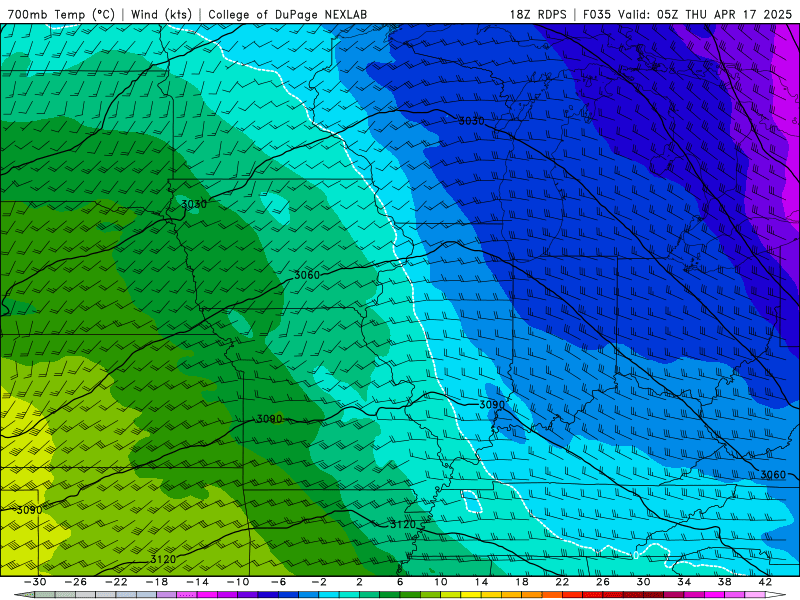The width and height of the screenshot is (800, 600).
Task: Click the -14 value on the temperature scale
Action: click(197, 582)
